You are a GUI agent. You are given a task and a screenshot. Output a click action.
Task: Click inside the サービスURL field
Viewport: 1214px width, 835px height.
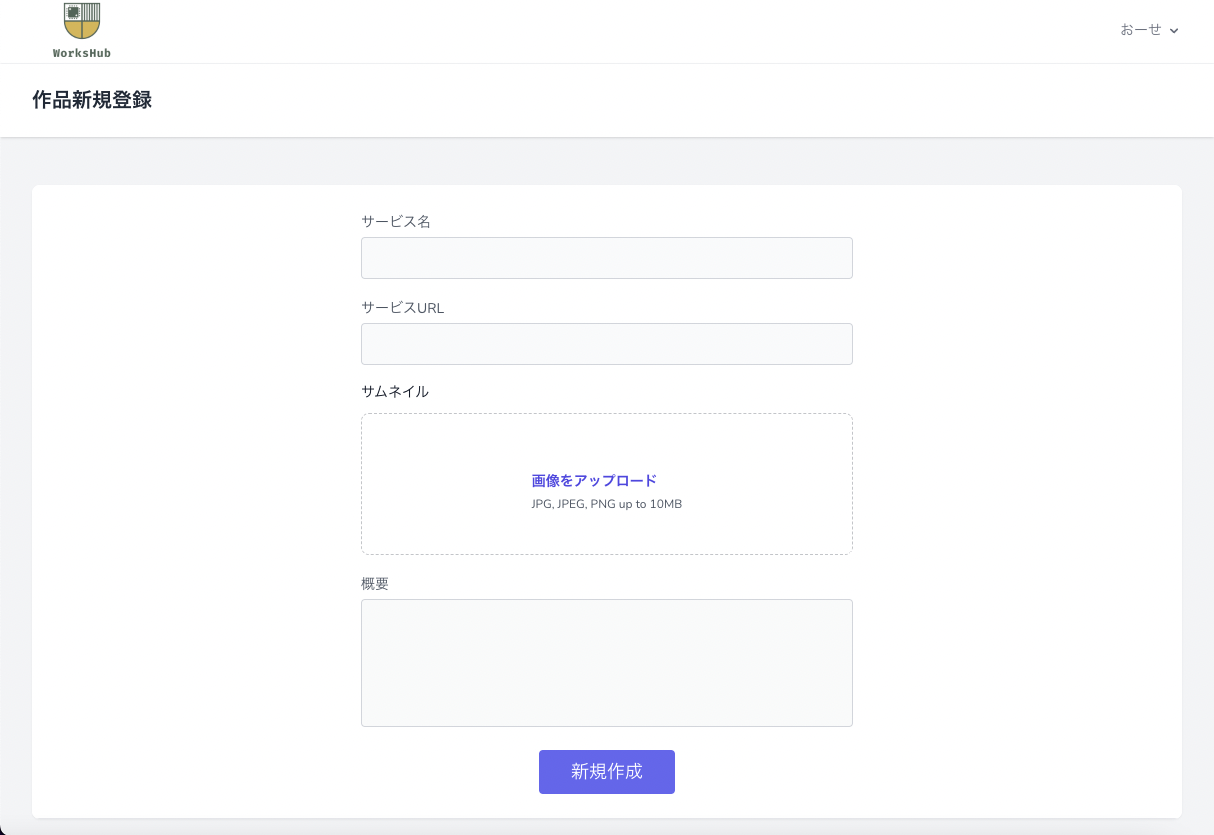pyautogui.click(x=606, y=343)
